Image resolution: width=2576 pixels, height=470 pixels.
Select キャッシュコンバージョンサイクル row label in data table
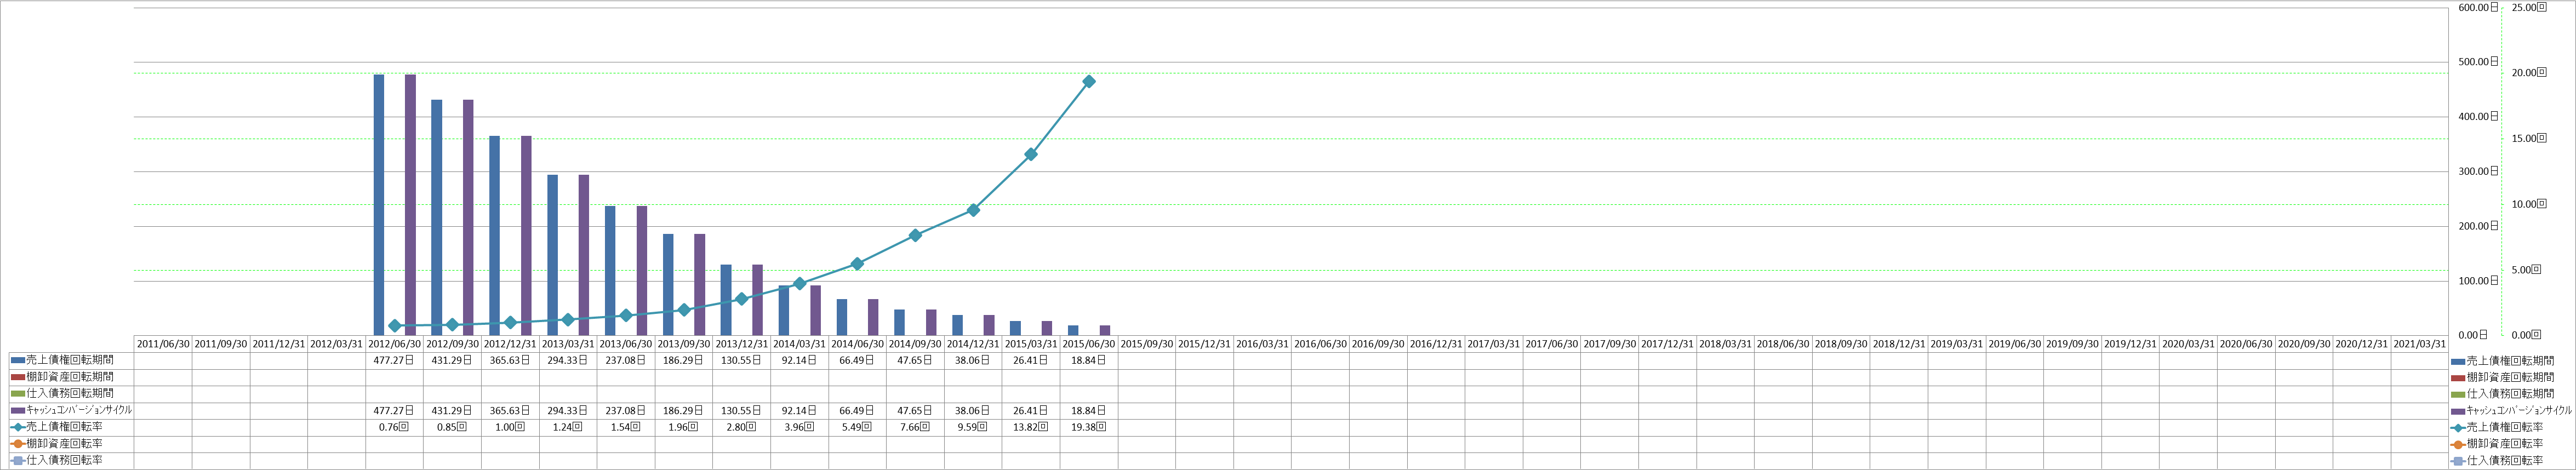click(x=79, y=410)
